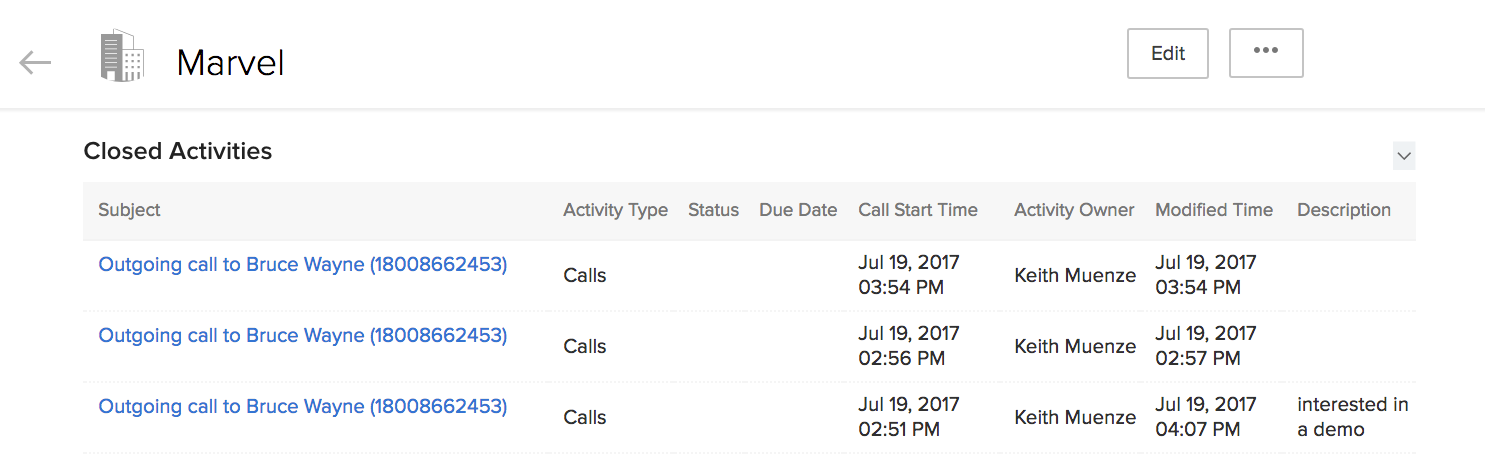Click the Call Start Time column header
1485x455 pixels.
tap(918, 210)
